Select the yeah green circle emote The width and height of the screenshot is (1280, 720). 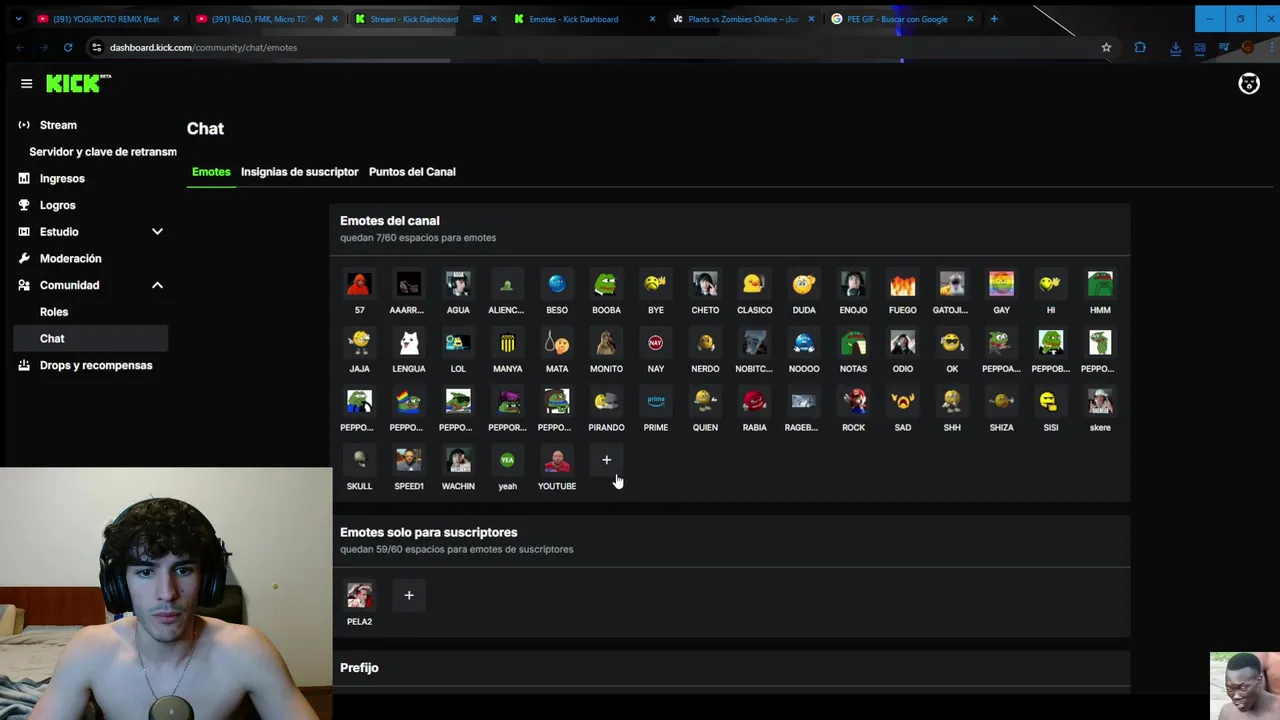[507, 461]
